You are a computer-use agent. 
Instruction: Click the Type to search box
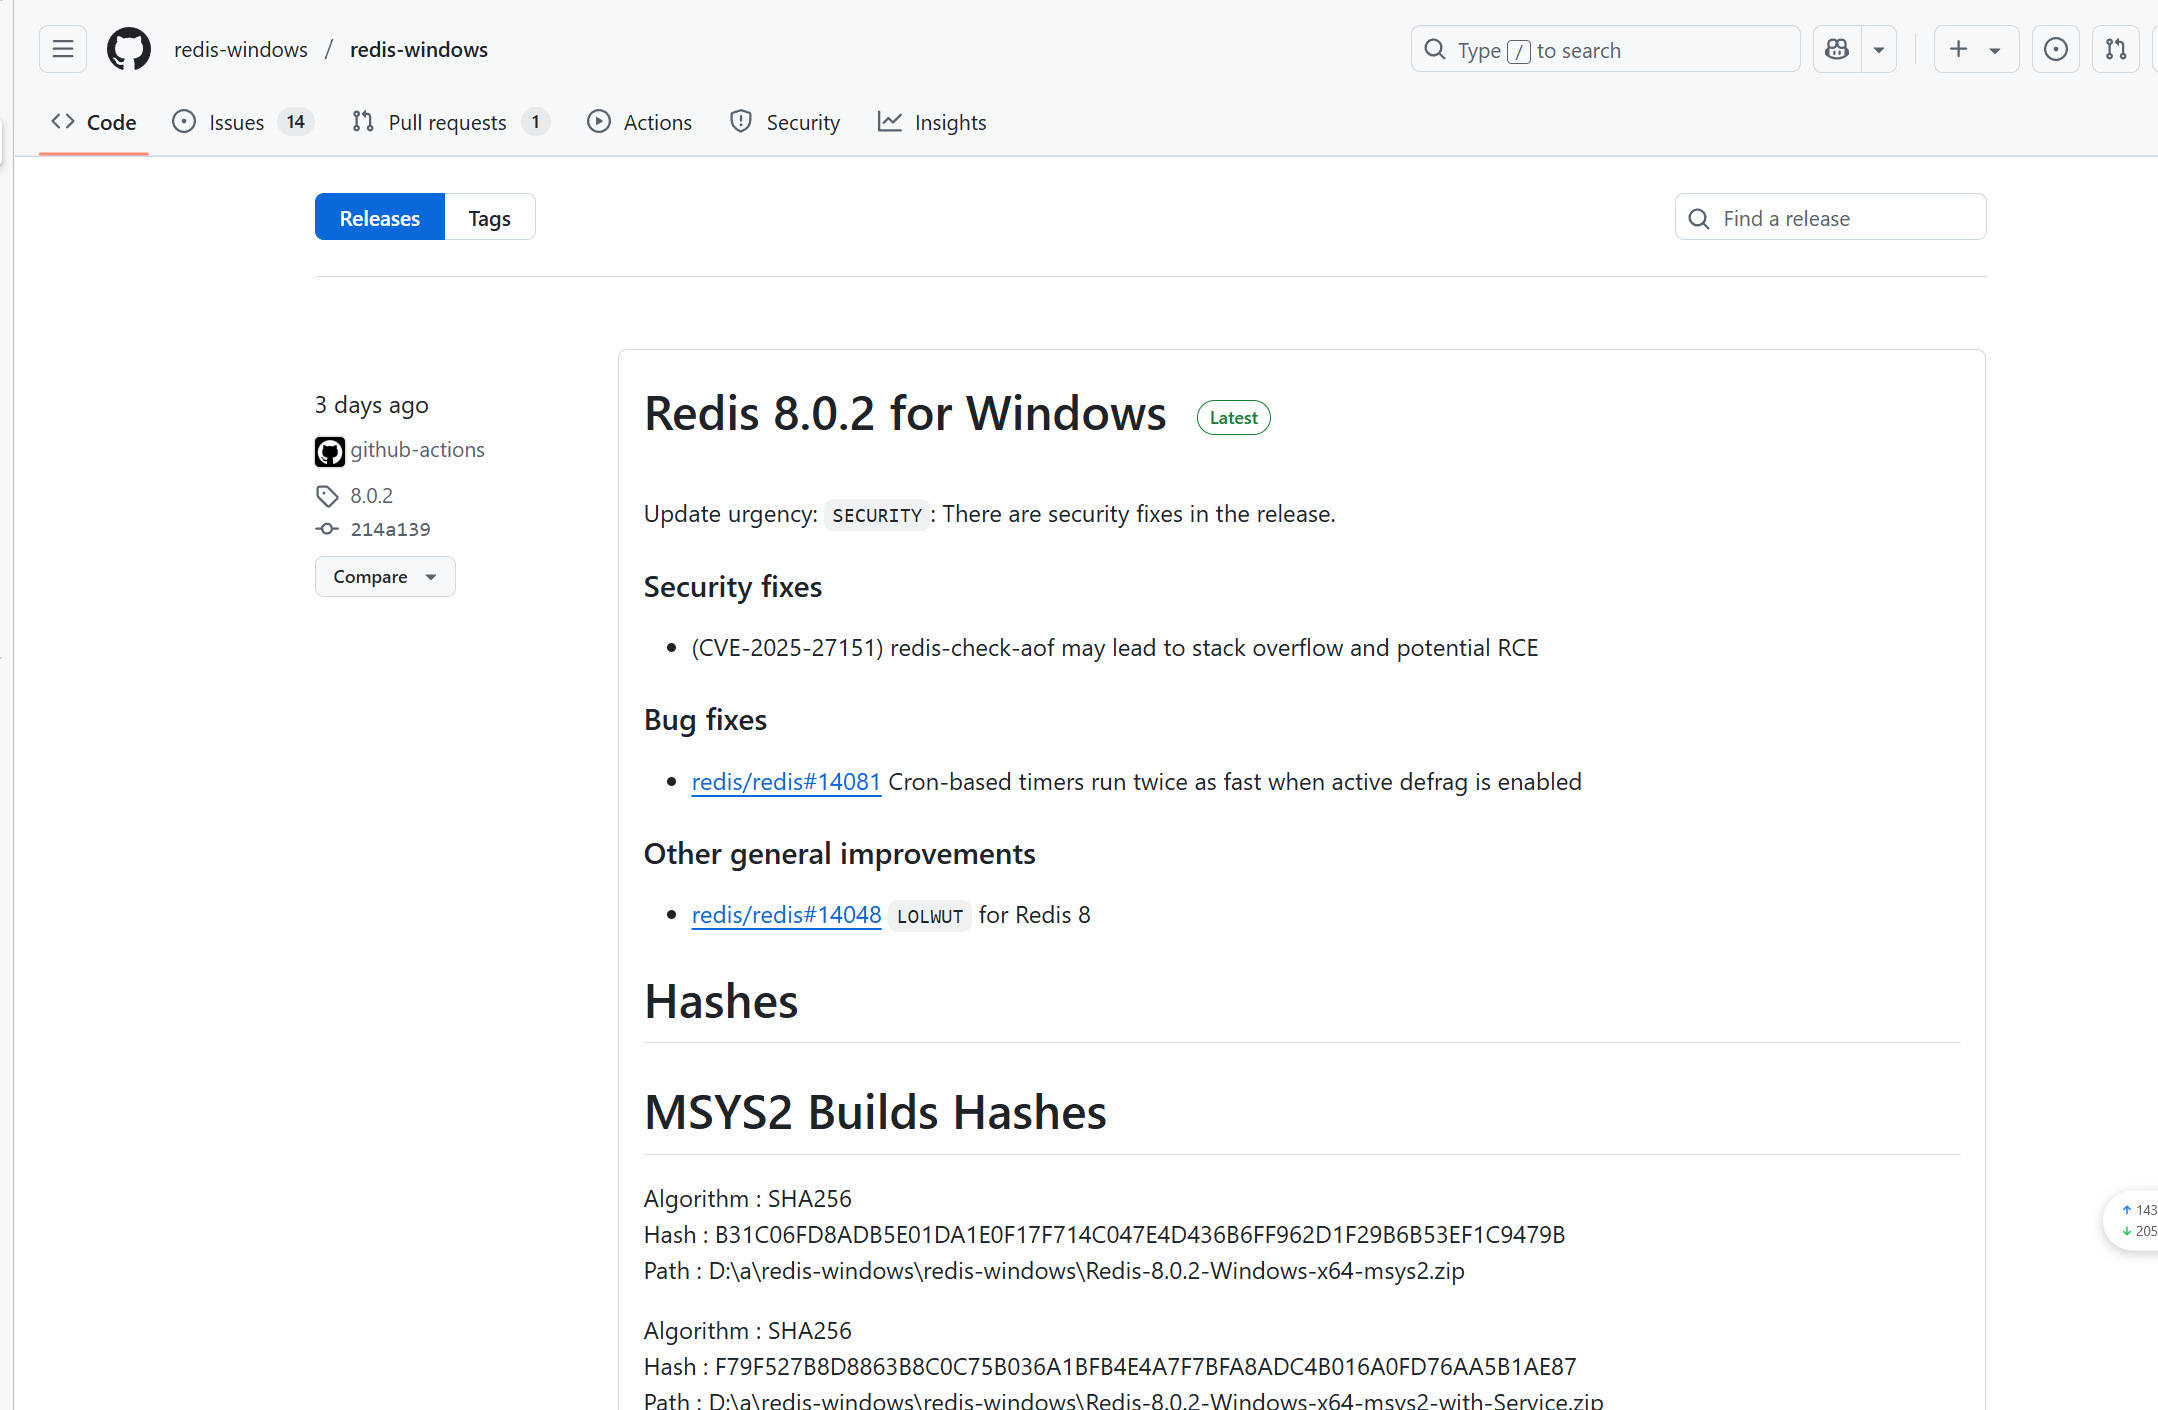click(x=1607, y=50)
